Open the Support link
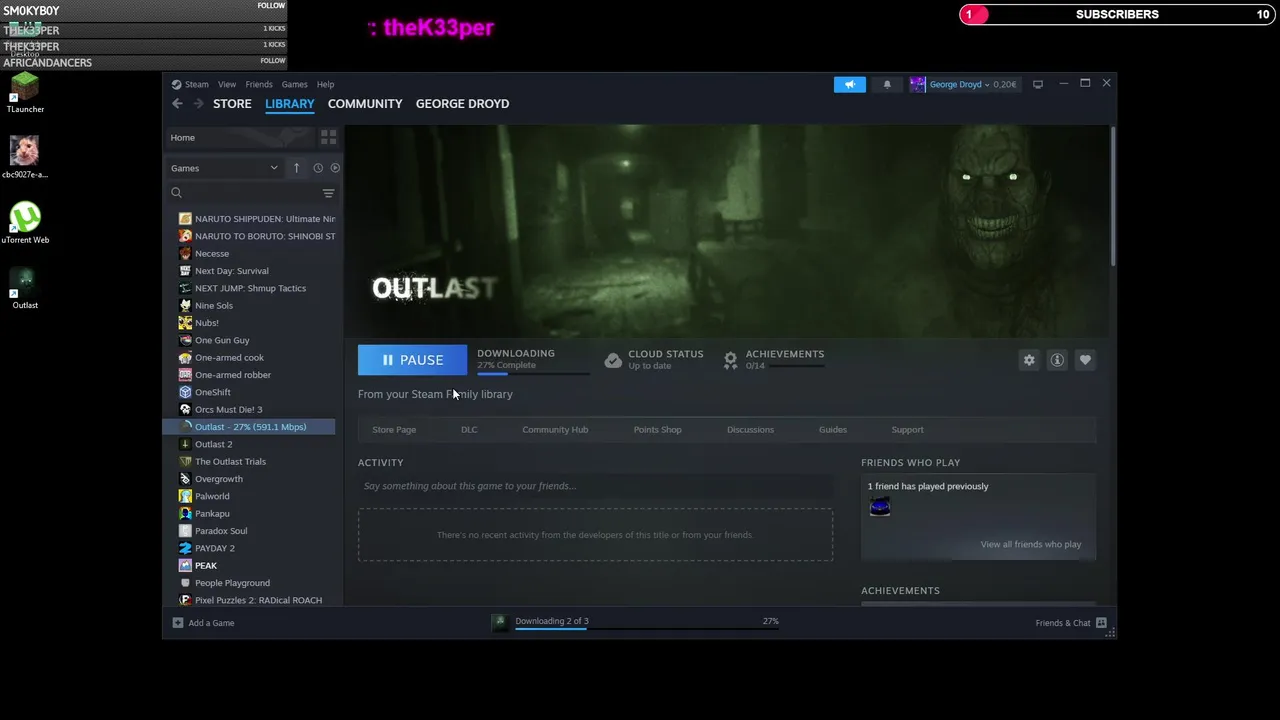The height and width of the screenshot is (720, 1280). click(x=907, y=429)
